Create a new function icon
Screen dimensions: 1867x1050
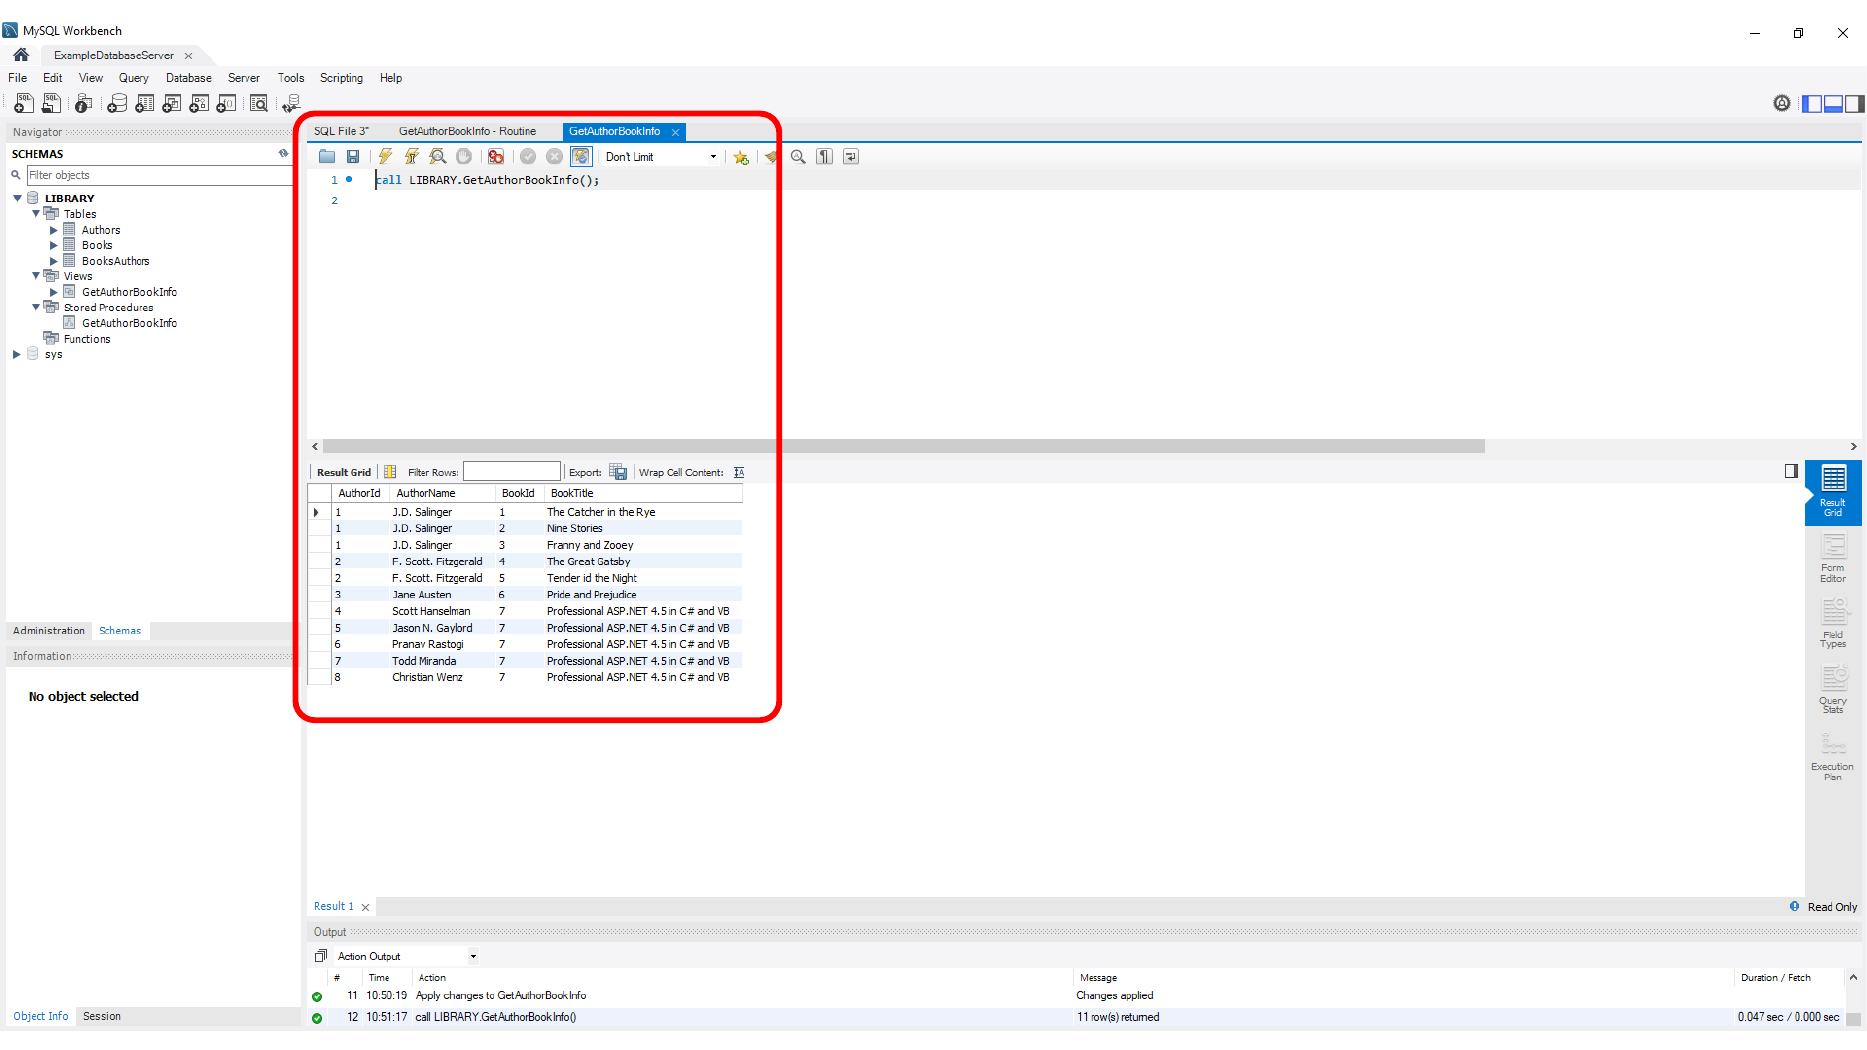click(227, 103)
